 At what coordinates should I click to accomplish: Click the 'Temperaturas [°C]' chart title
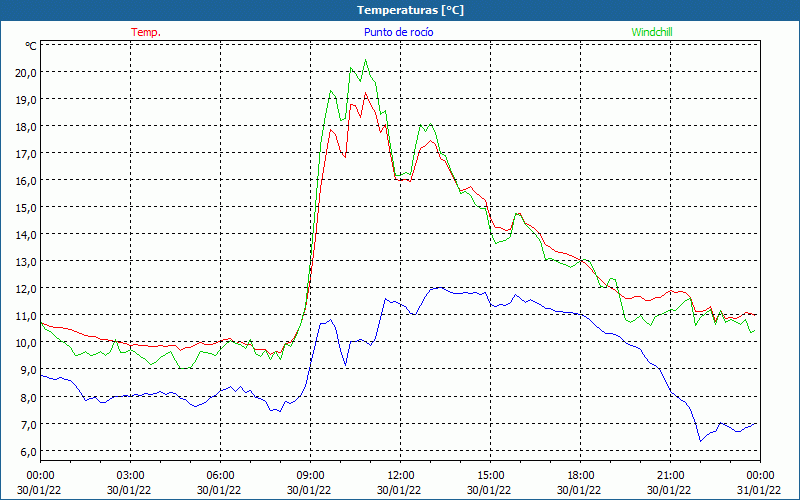pyautogui.click(x=410, y=10)
